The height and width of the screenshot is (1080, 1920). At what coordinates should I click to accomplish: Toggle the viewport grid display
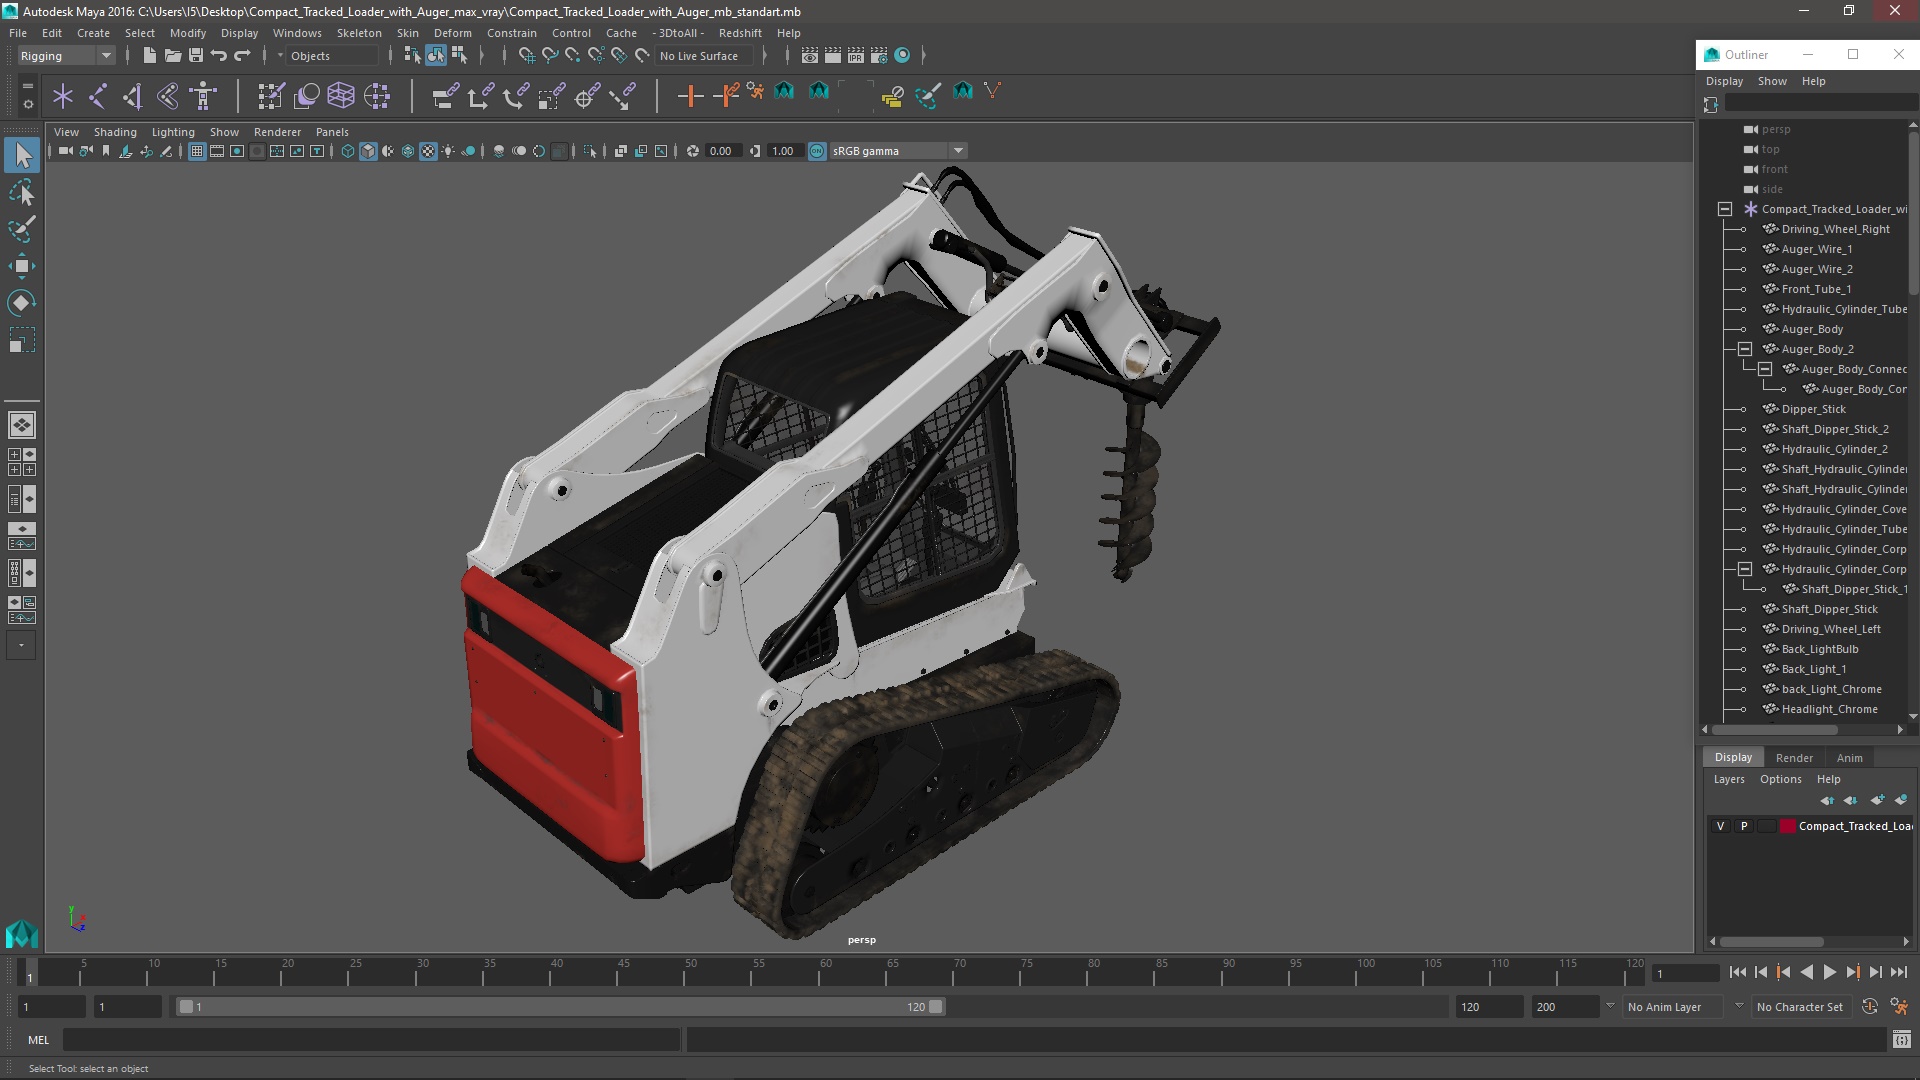coord(197,151)
